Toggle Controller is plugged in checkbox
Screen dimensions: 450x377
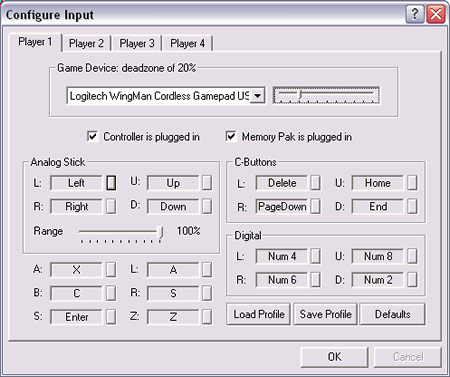pos(93,136)
